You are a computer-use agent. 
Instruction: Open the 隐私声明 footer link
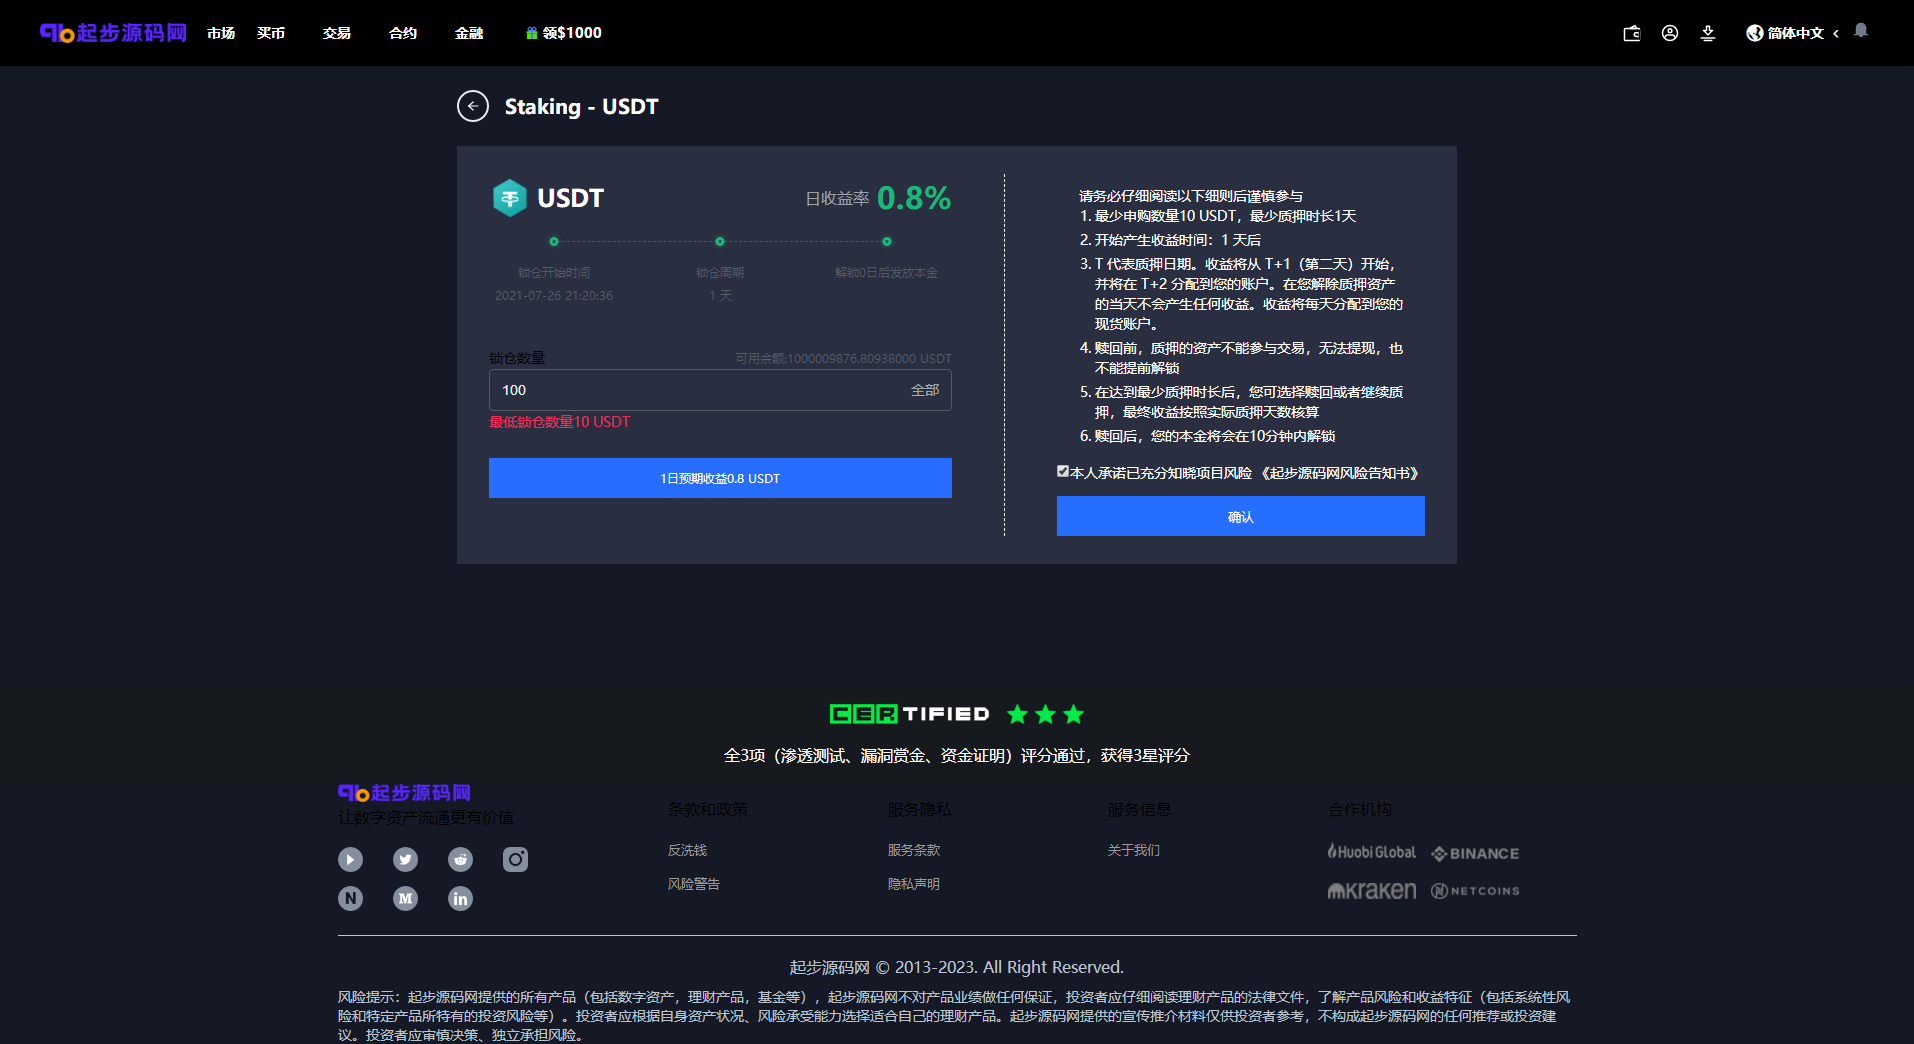pos(914,884)
